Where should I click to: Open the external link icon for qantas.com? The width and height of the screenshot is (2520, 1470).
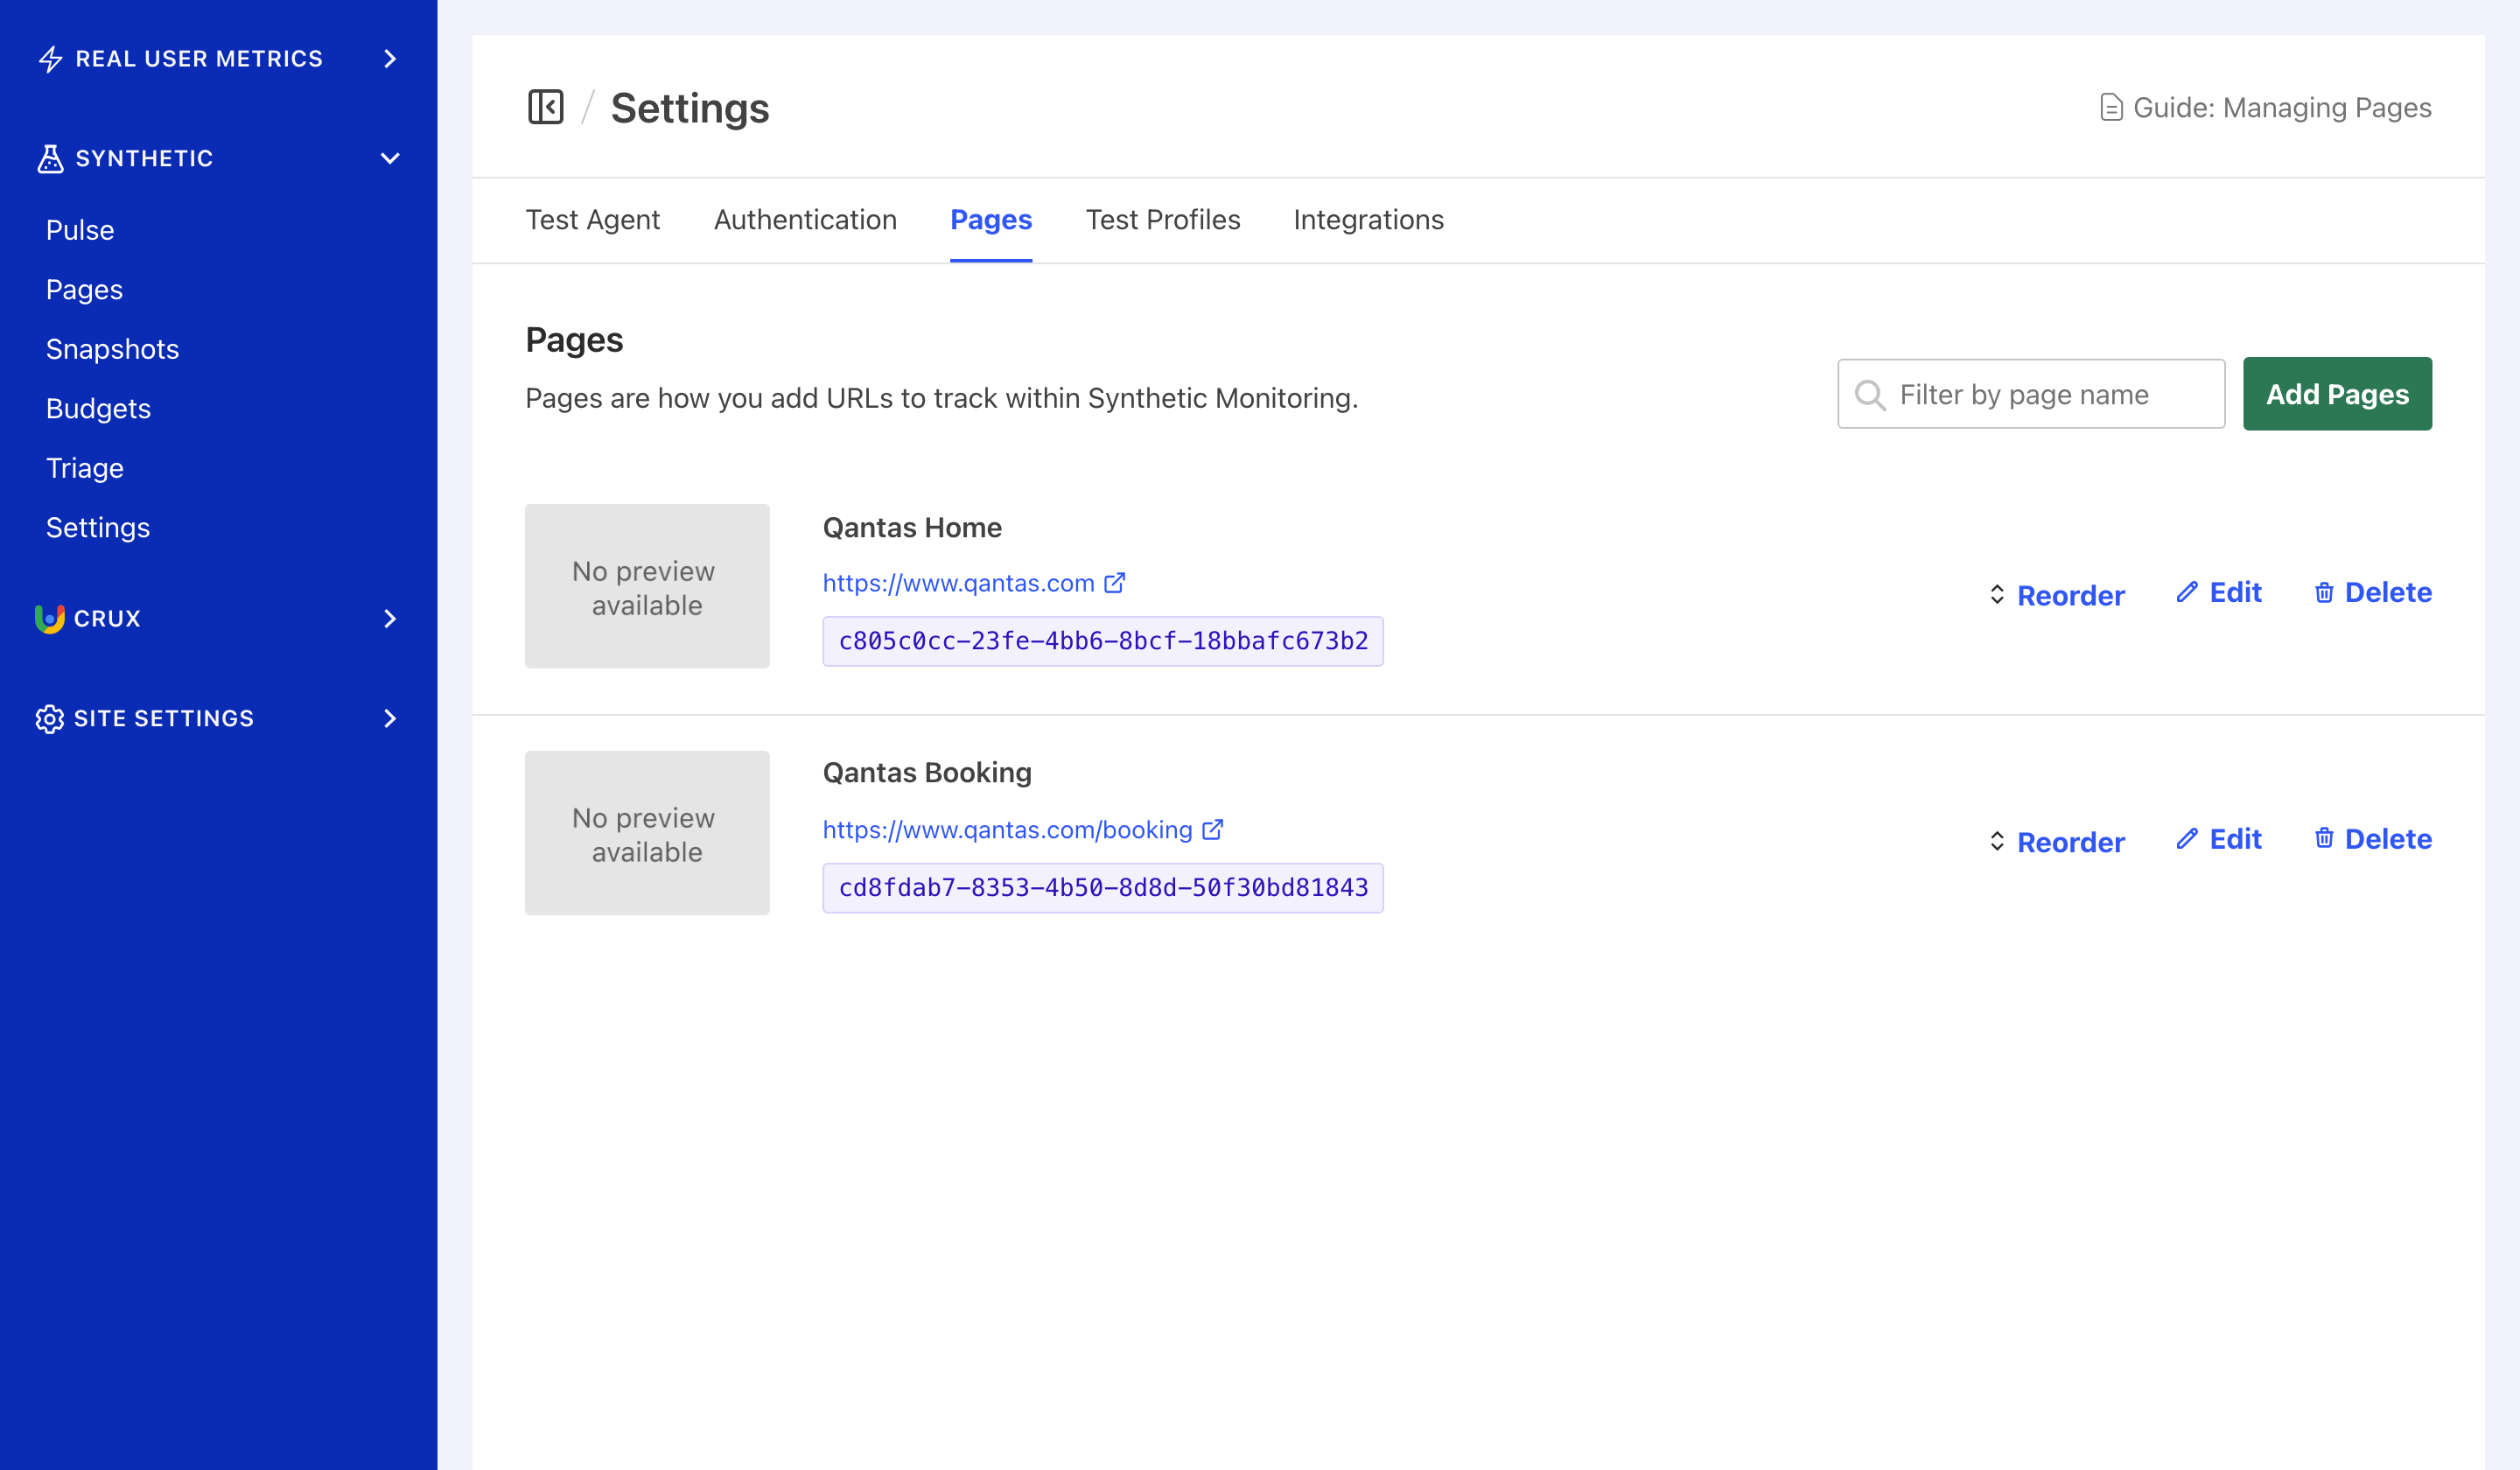tap(1114, 583)
